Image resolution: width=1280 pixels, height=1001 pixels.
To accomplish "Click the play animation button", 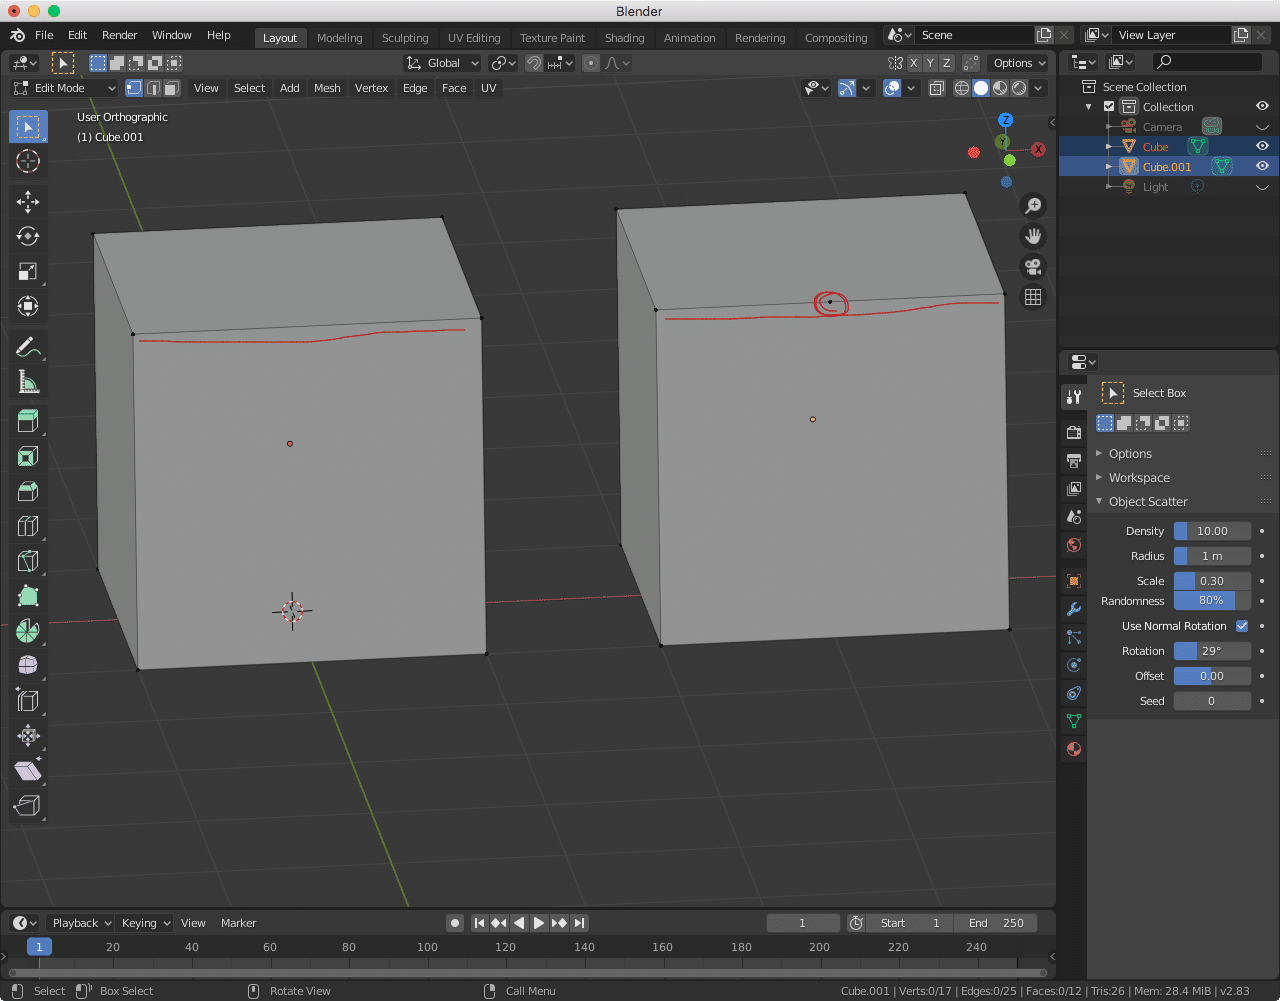I will click(x=539, y=923).
